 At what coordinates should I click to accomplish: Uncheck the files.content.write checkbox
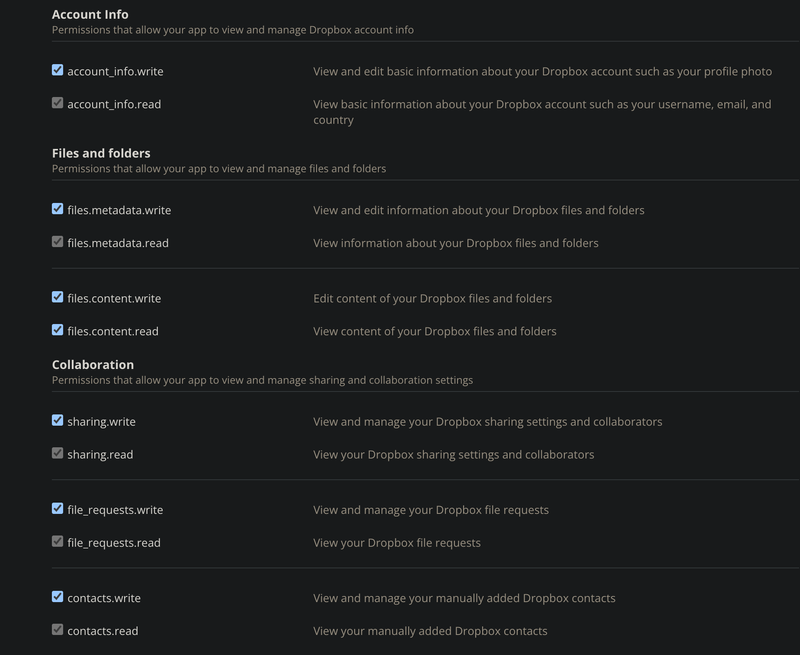point(58,297)
